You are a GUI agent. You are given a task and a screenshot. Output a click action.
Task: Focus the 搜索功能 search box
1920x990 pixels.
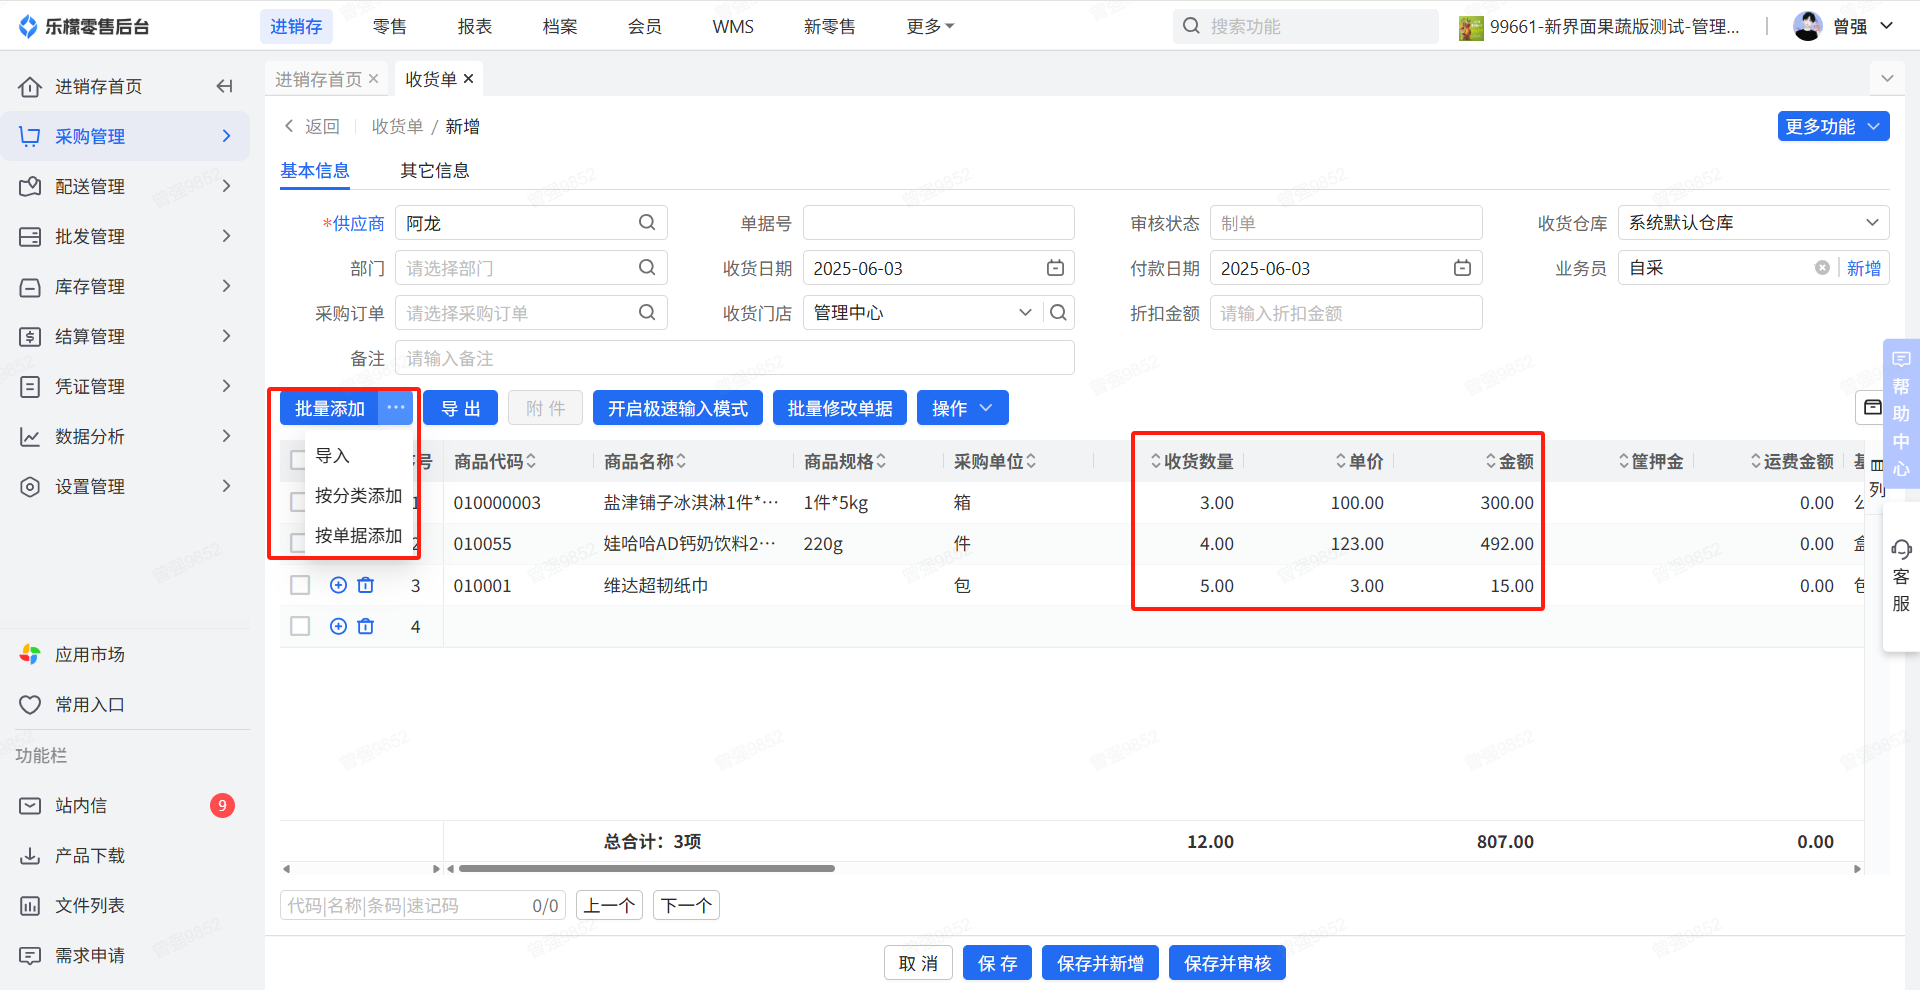(x=1305, y=26)
